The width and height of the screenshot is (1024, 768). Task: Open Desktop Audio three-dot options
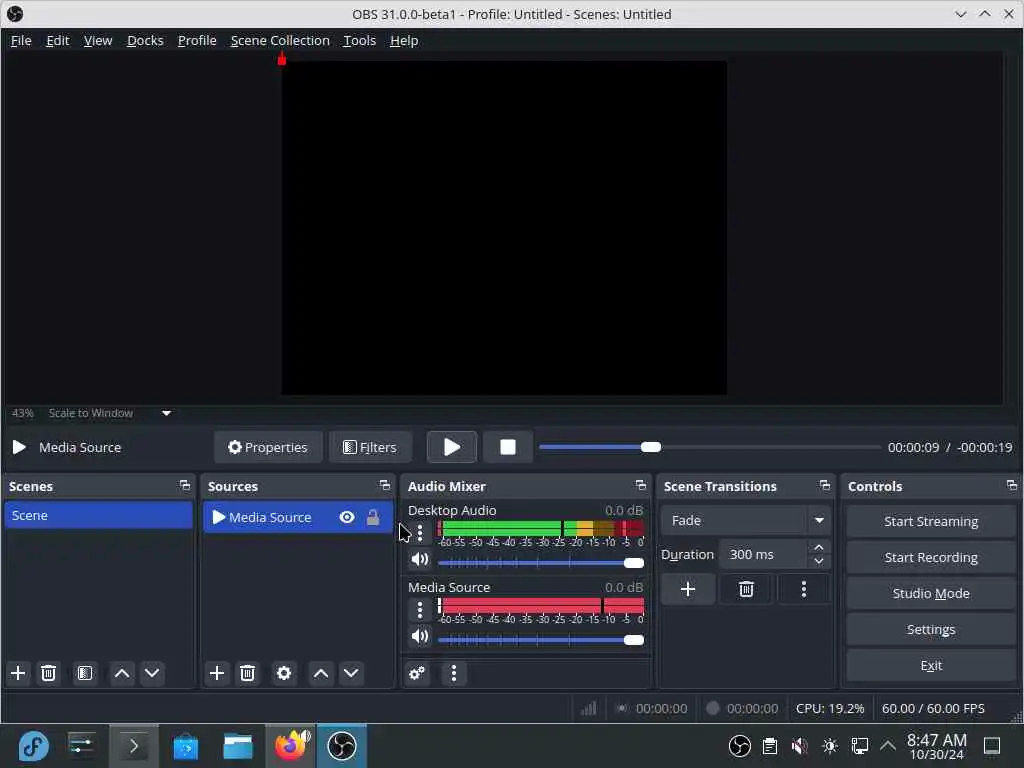(x=420, y=533)
